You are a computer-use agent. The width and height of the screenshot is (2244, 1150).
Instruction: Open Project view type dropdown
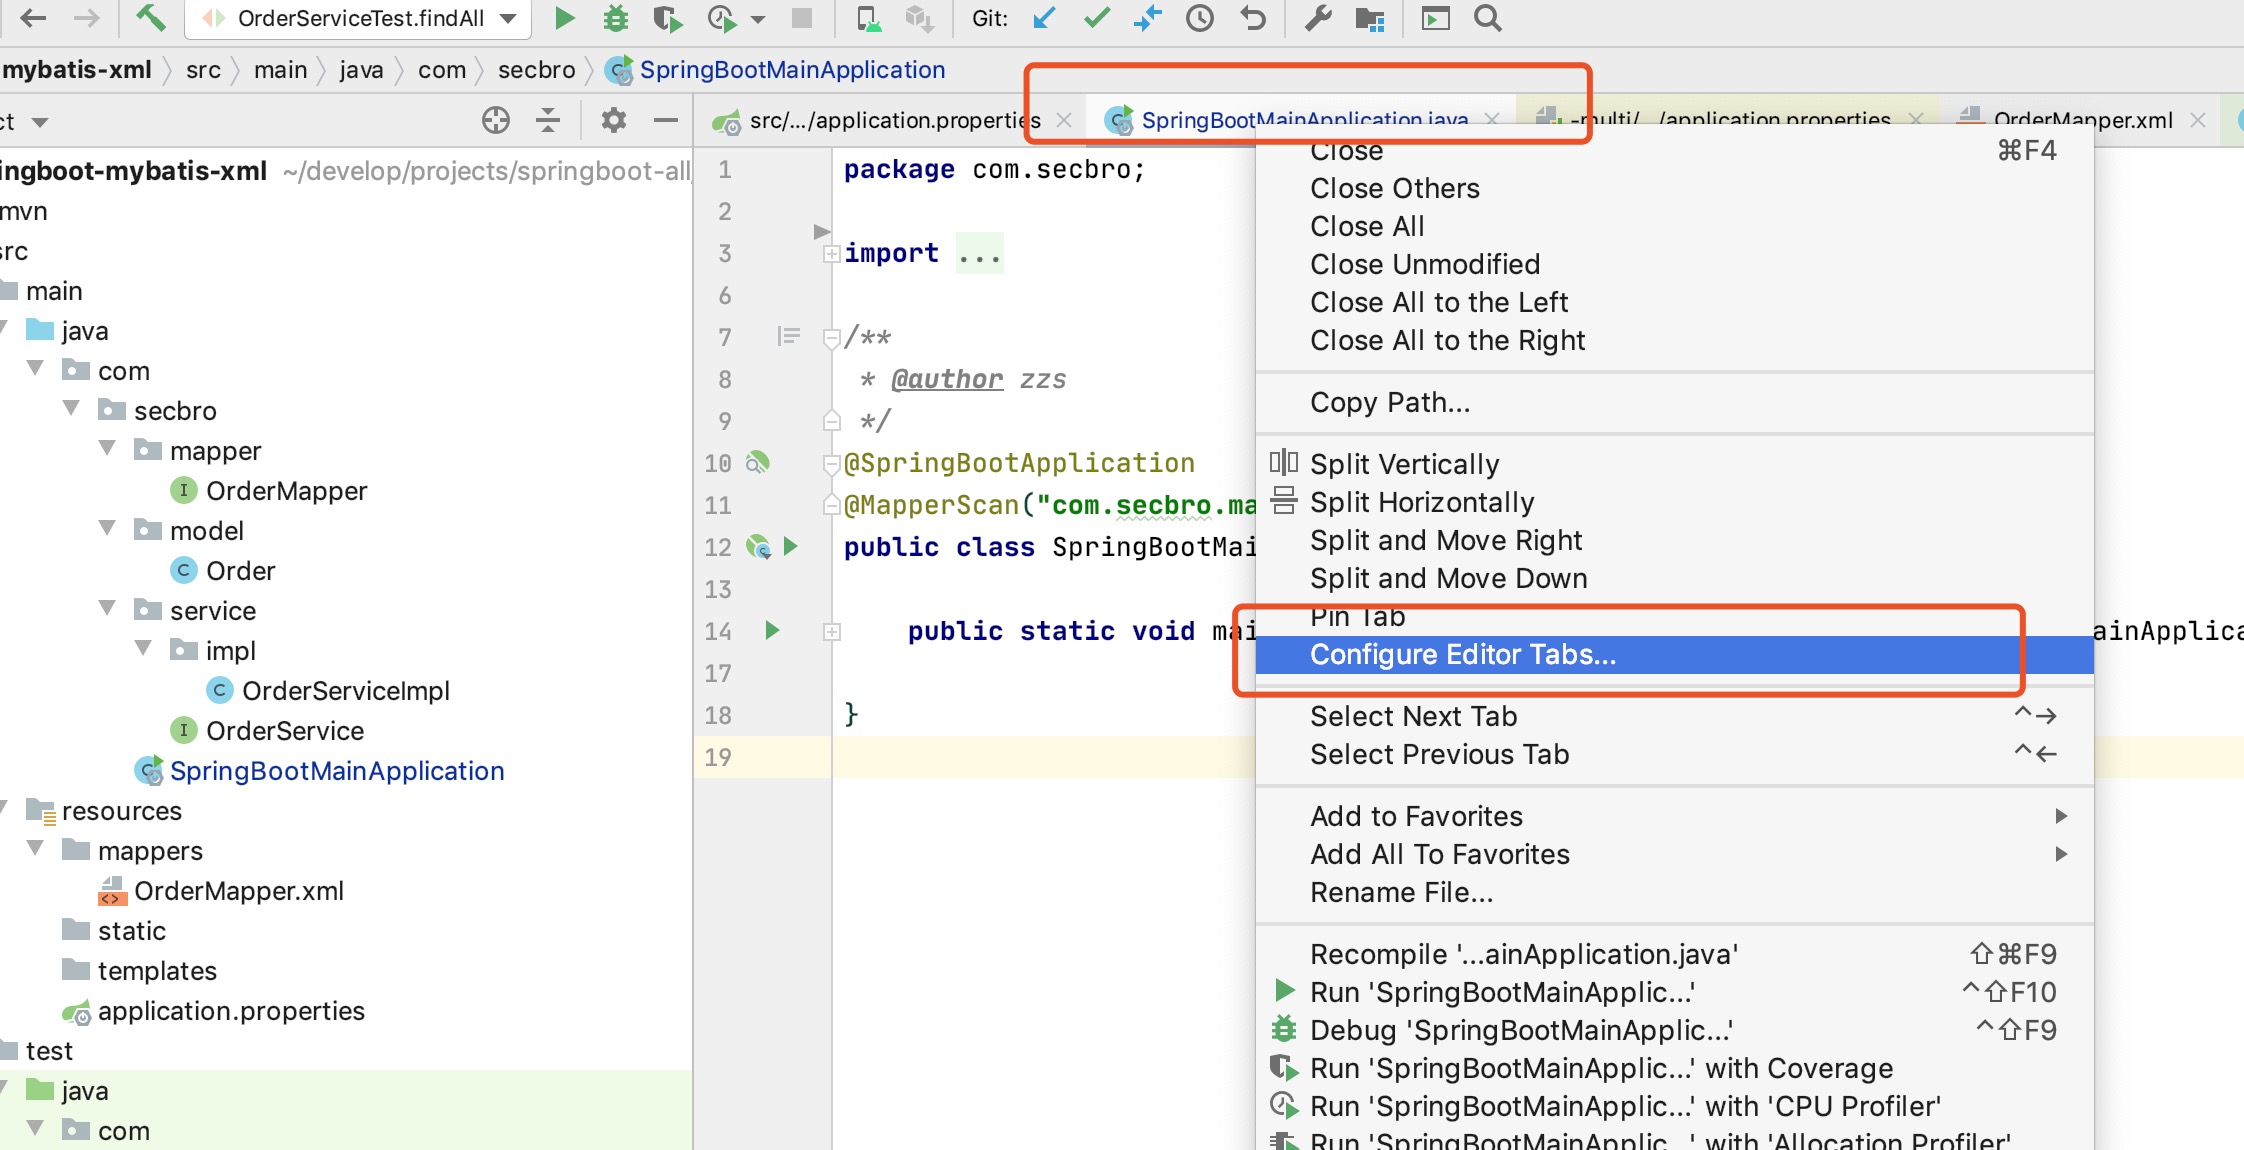40,122
